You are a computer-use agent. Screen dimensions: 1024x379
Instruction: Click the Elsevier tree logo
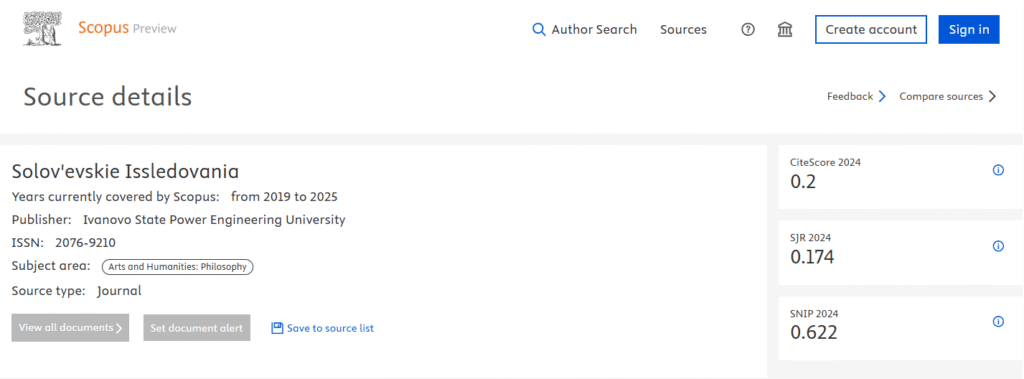point(42,29)
